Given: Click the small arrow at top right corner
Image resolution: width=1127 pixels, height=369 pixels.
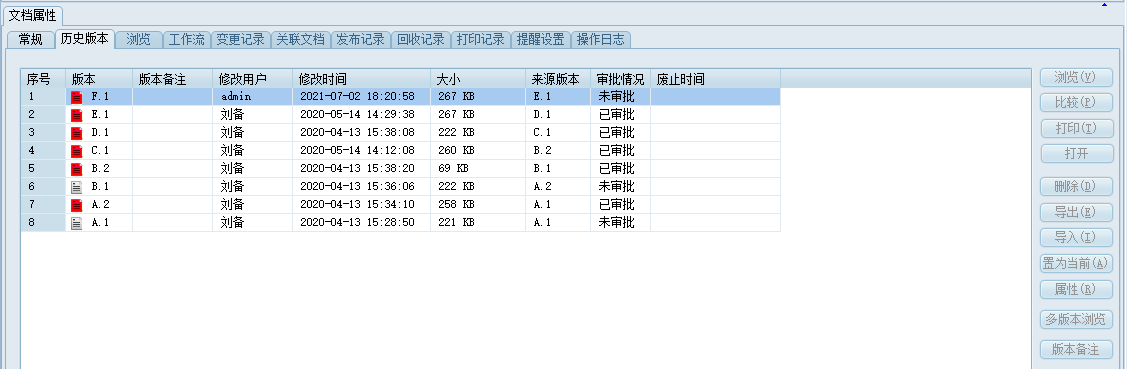Looking at the screenshot, I should [x=1105, y=4].
